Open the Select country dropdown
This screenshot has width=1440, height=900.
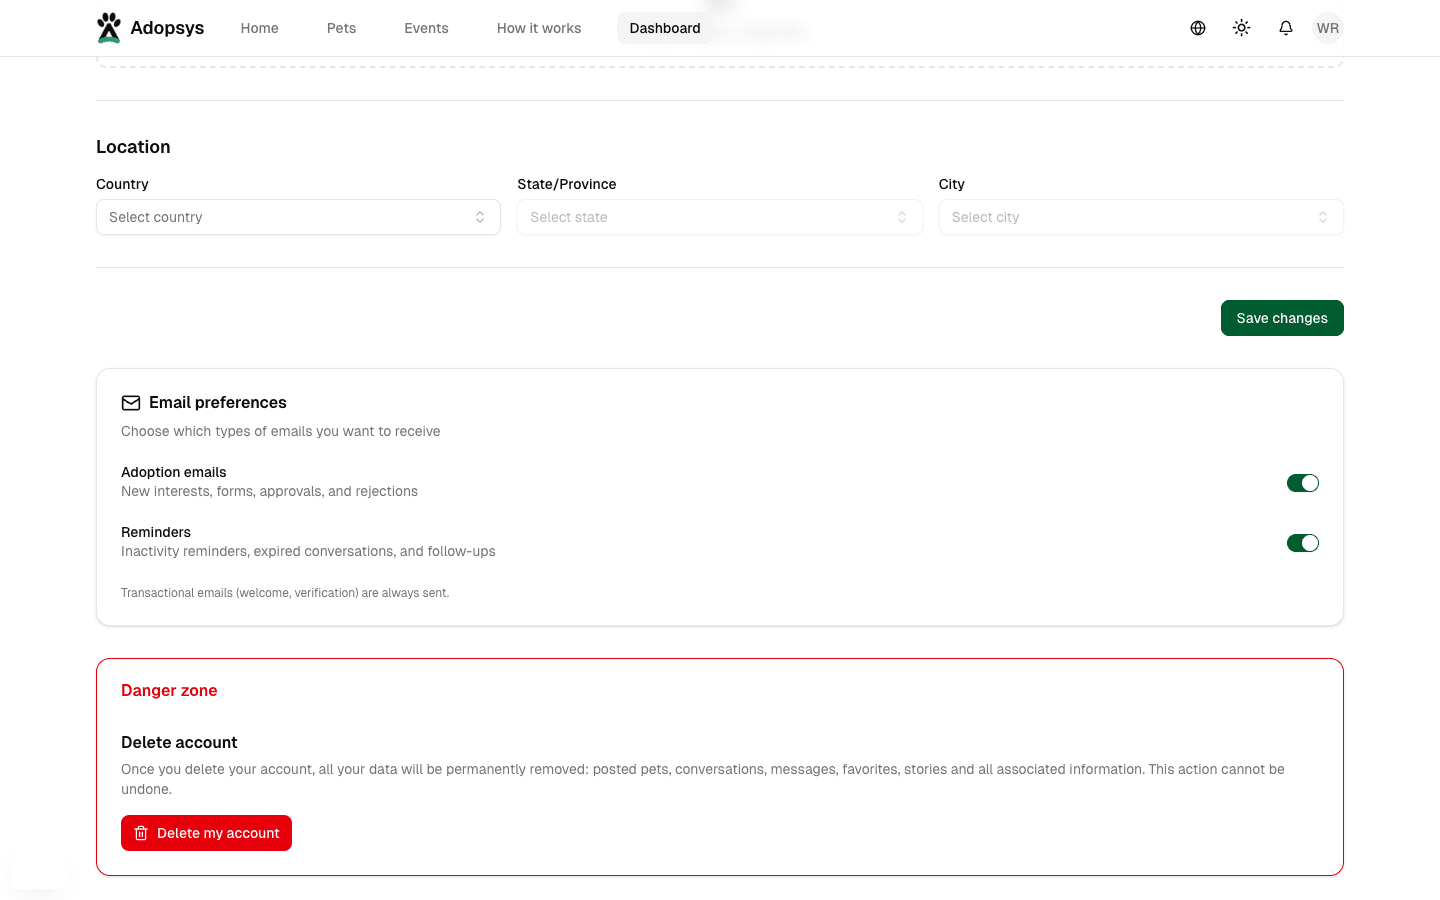(298, 217)
